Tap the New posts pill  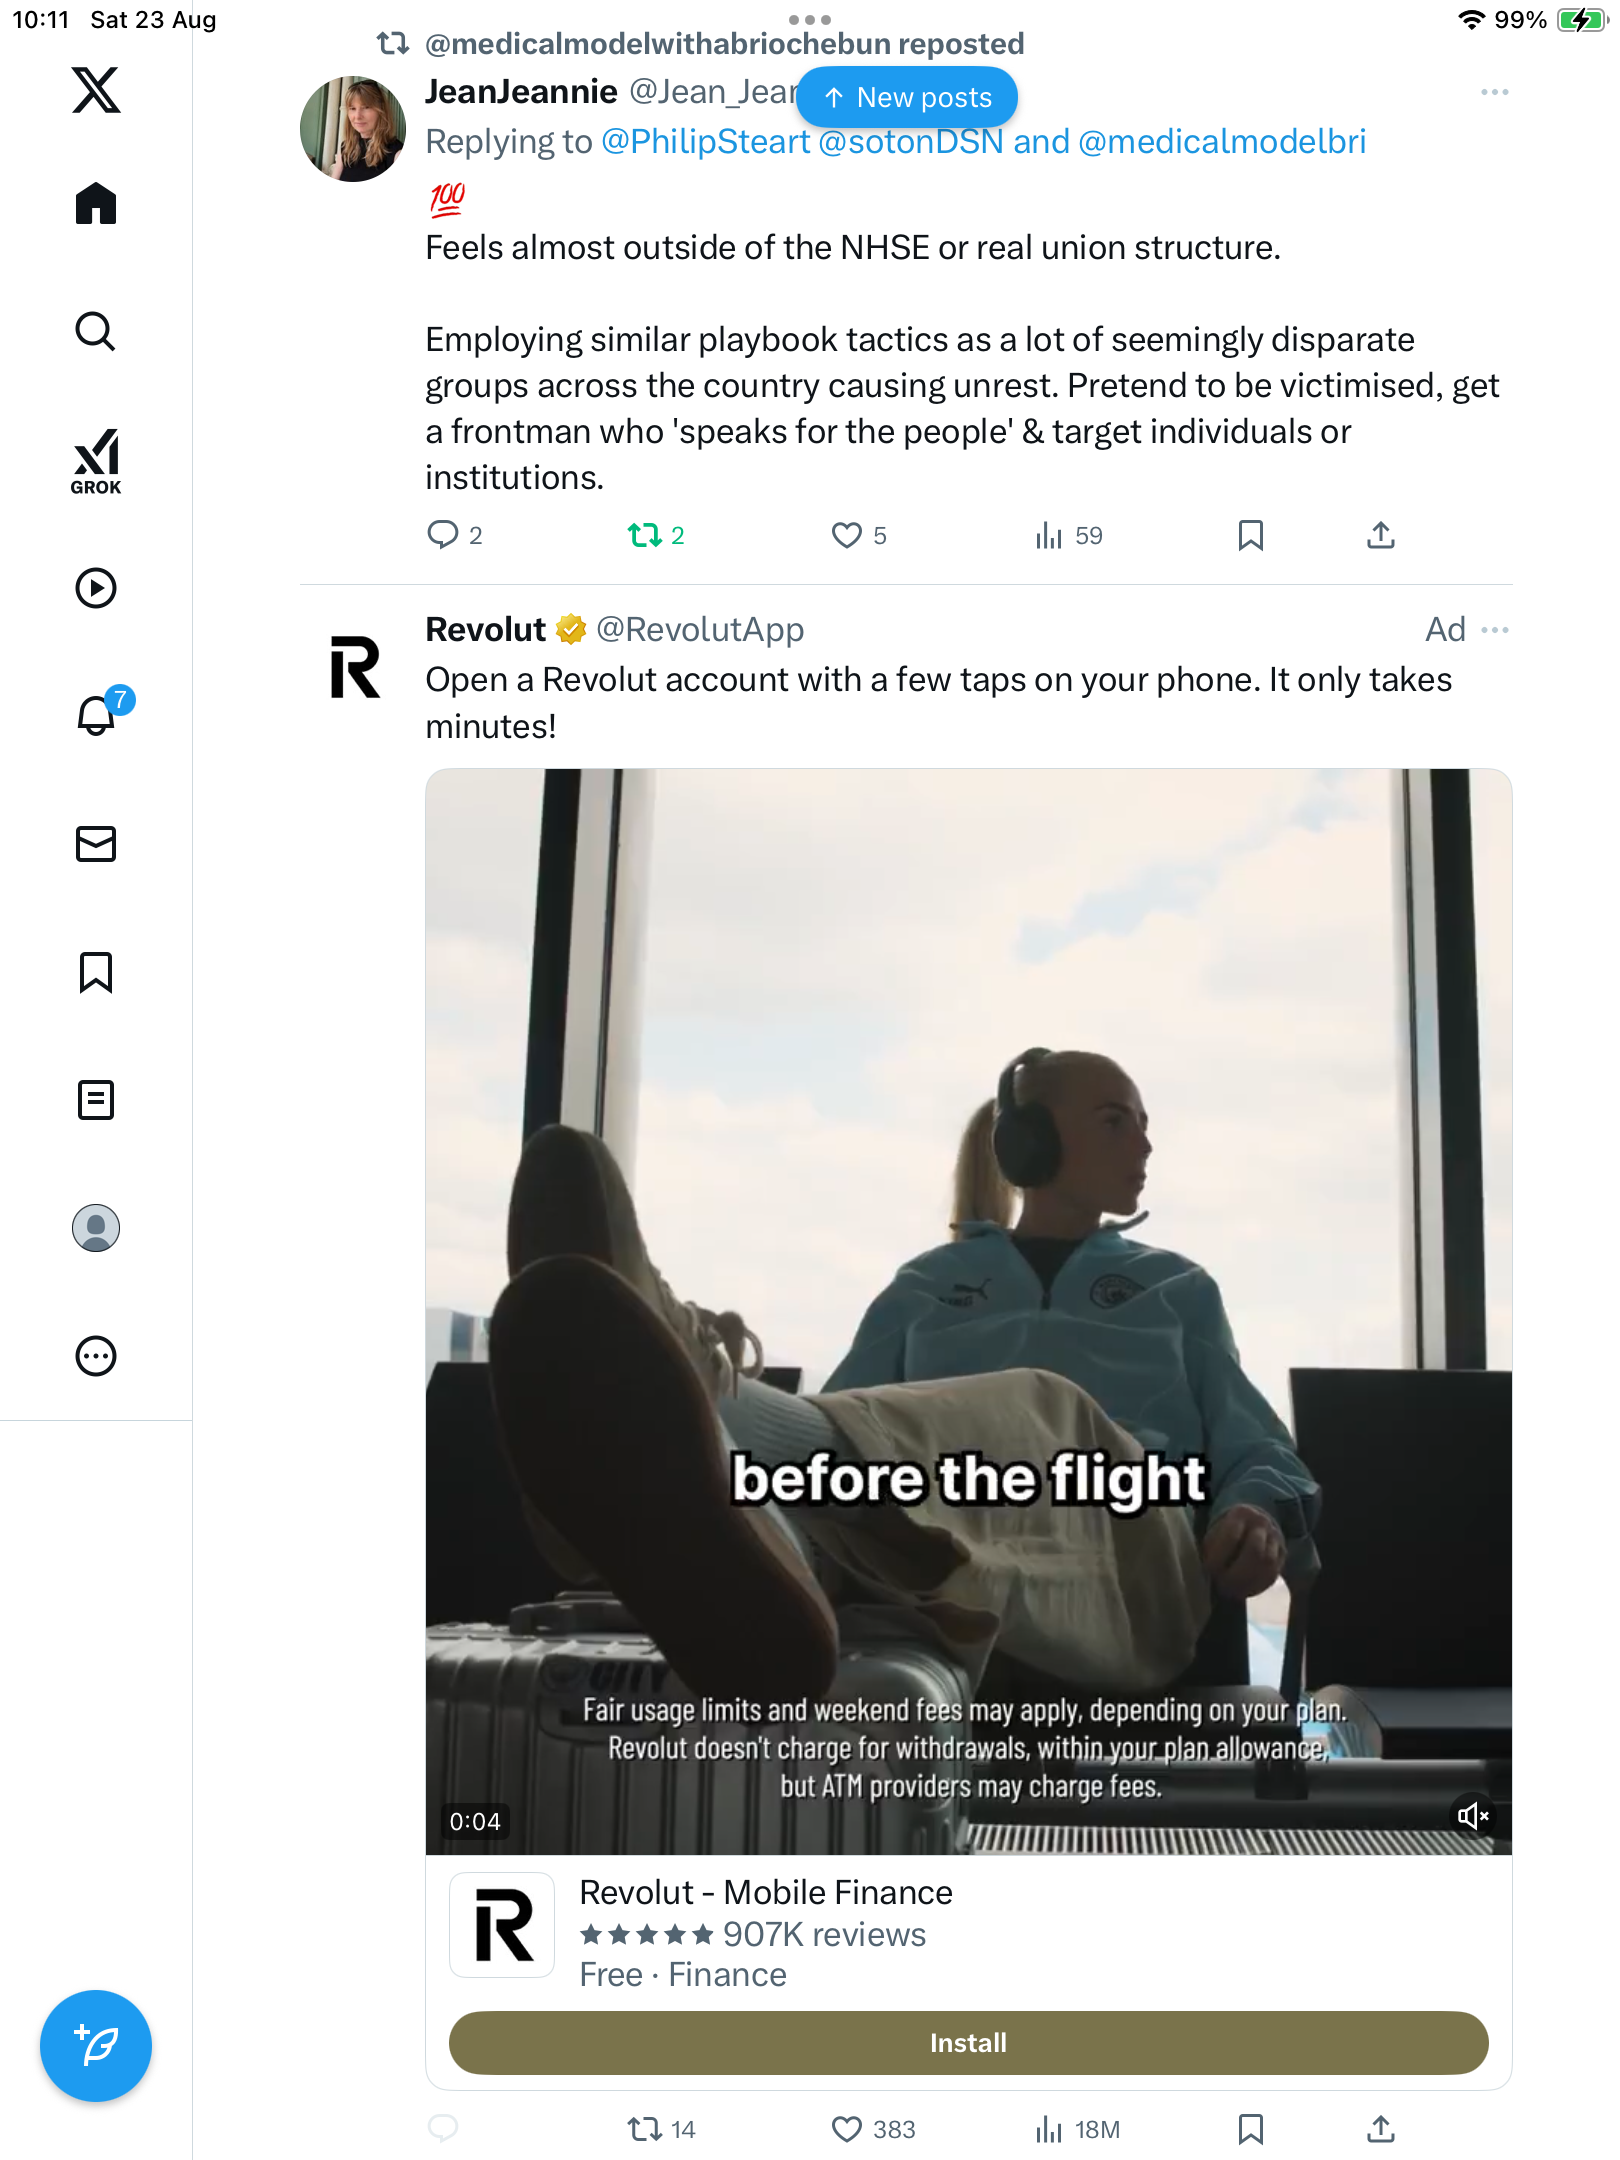point(907,97)
